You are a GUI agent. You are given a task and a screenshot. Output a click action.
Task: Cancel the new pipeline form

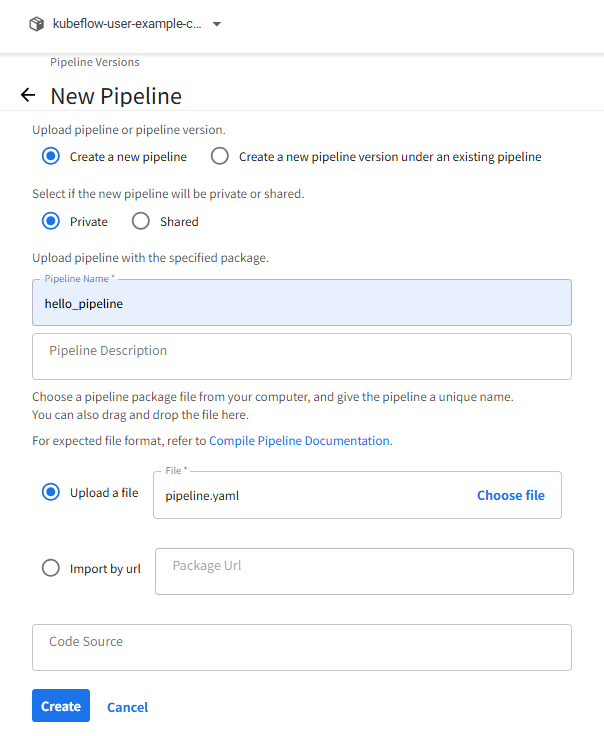click(x=127, y=707)
